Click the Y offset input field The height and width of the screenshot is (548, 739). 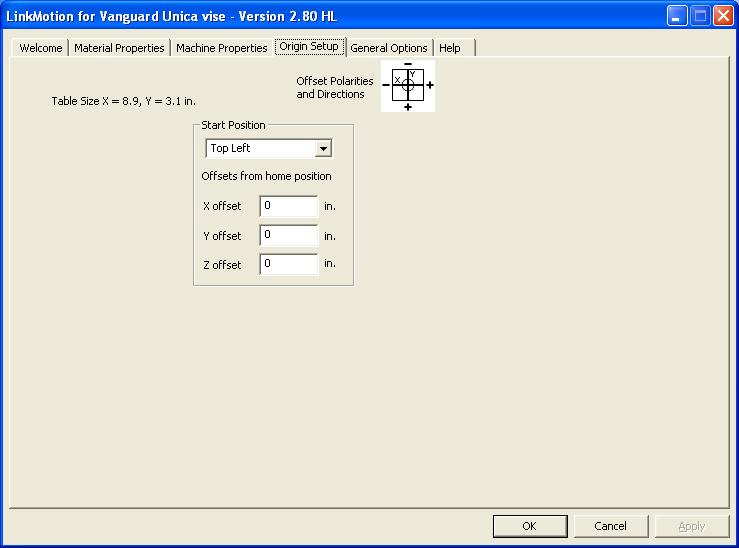click(x=289, y=235)
